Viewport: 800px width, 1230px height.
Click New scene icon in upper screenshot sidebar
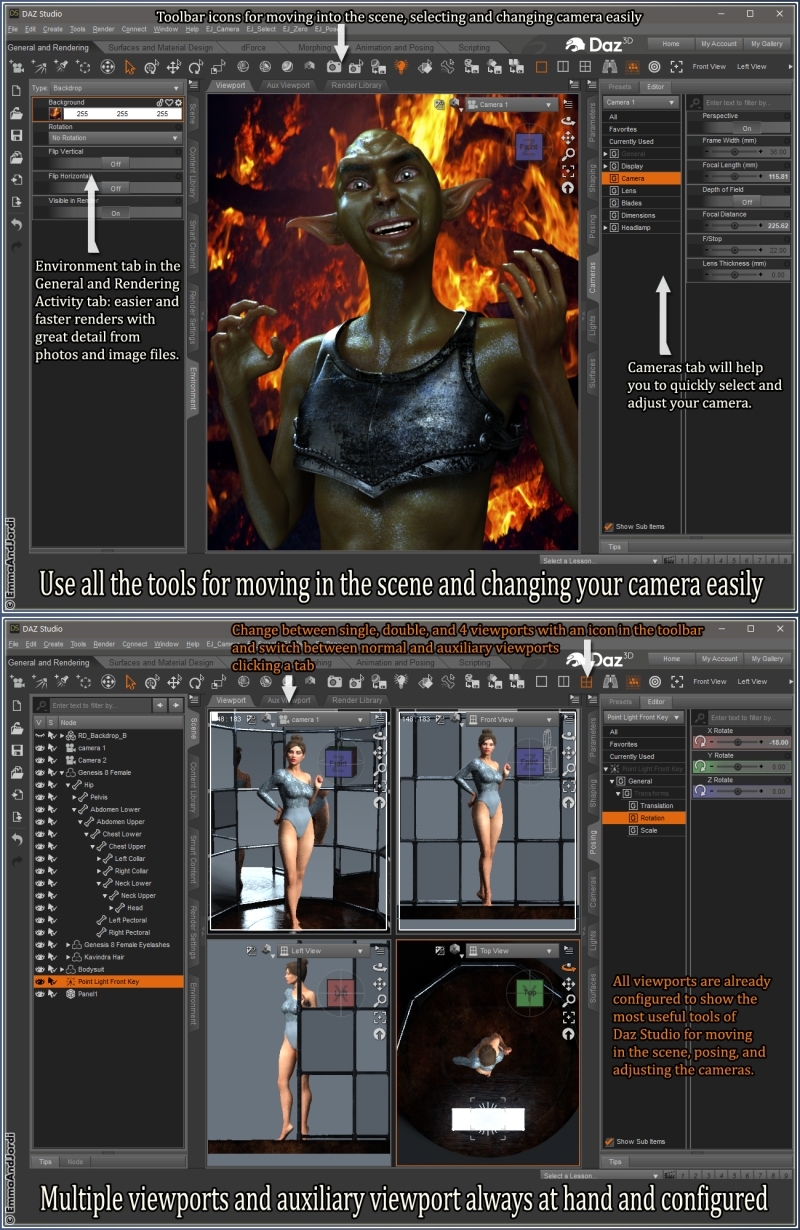(x=16, y=90)
